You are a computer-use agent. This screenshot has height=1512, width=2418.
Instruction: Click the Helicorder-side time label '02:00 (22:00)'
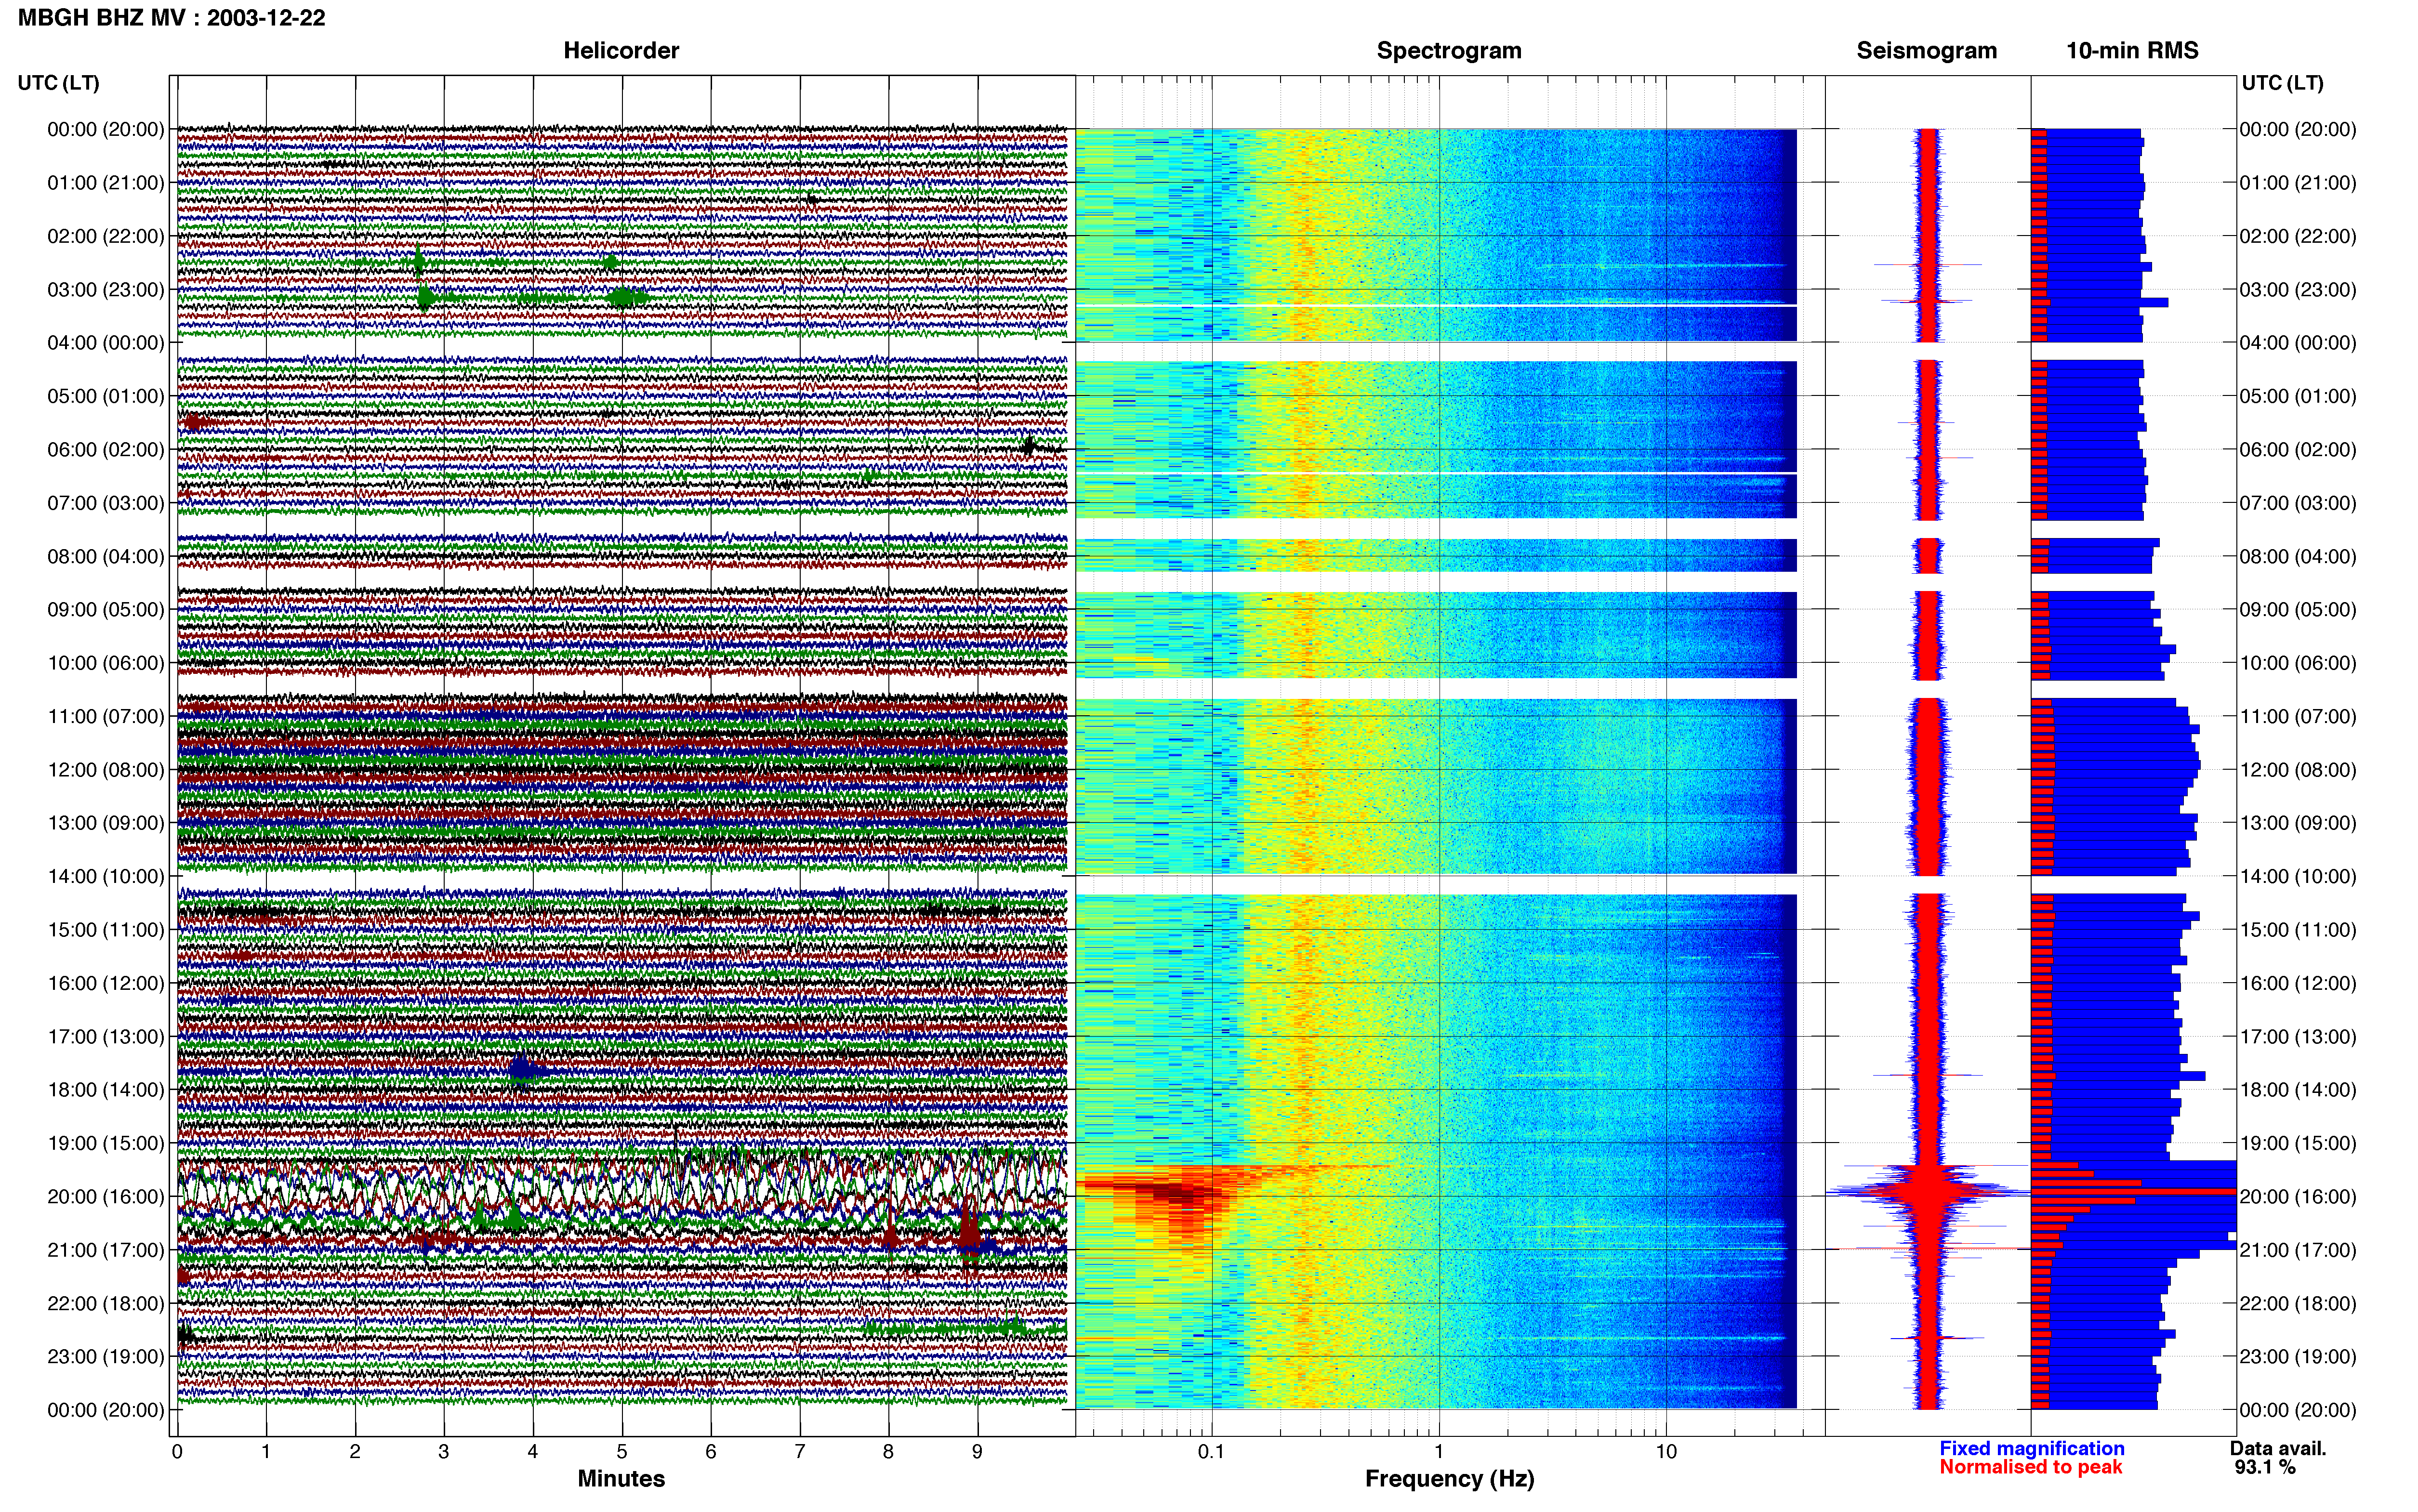pyautogui.click(x=106, y=236)
